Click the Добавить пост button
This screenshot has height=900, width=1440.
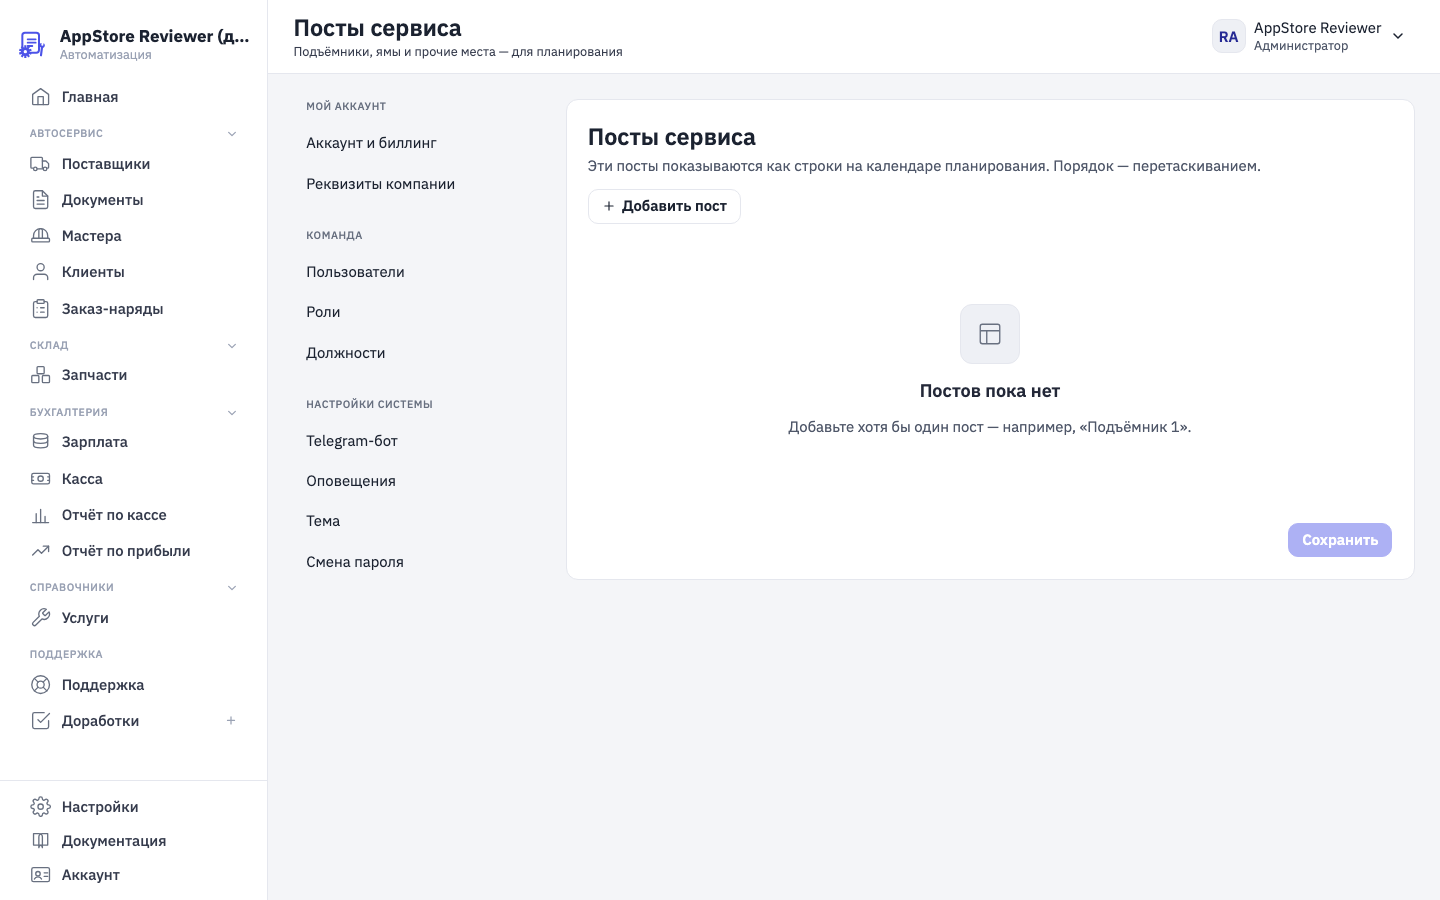click(x=664, y=206)
